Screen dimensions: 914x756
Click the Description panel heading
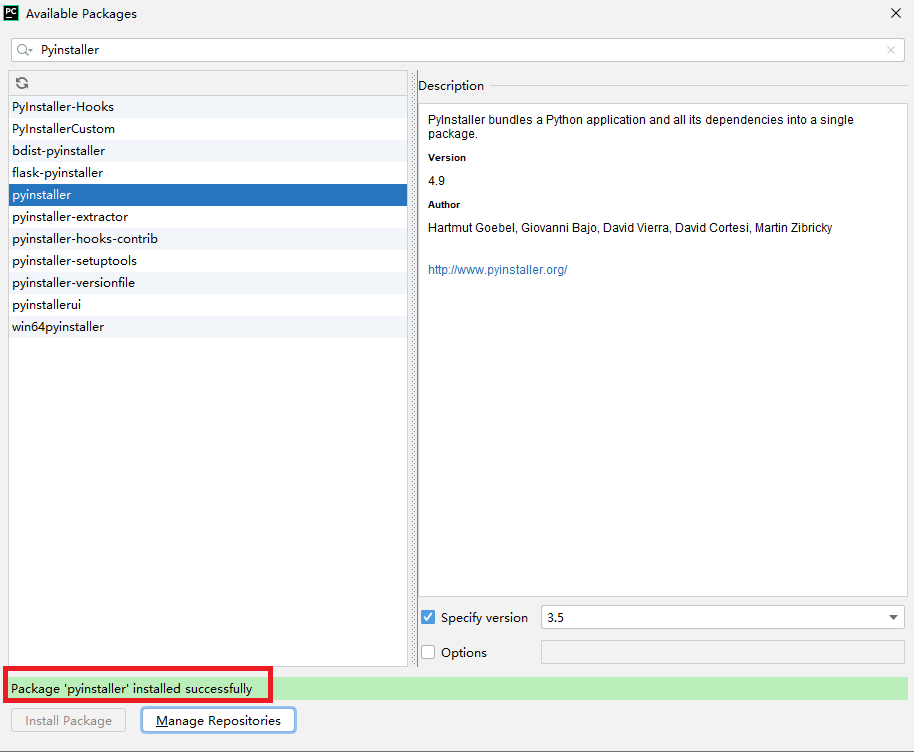(x=451, y=86)
